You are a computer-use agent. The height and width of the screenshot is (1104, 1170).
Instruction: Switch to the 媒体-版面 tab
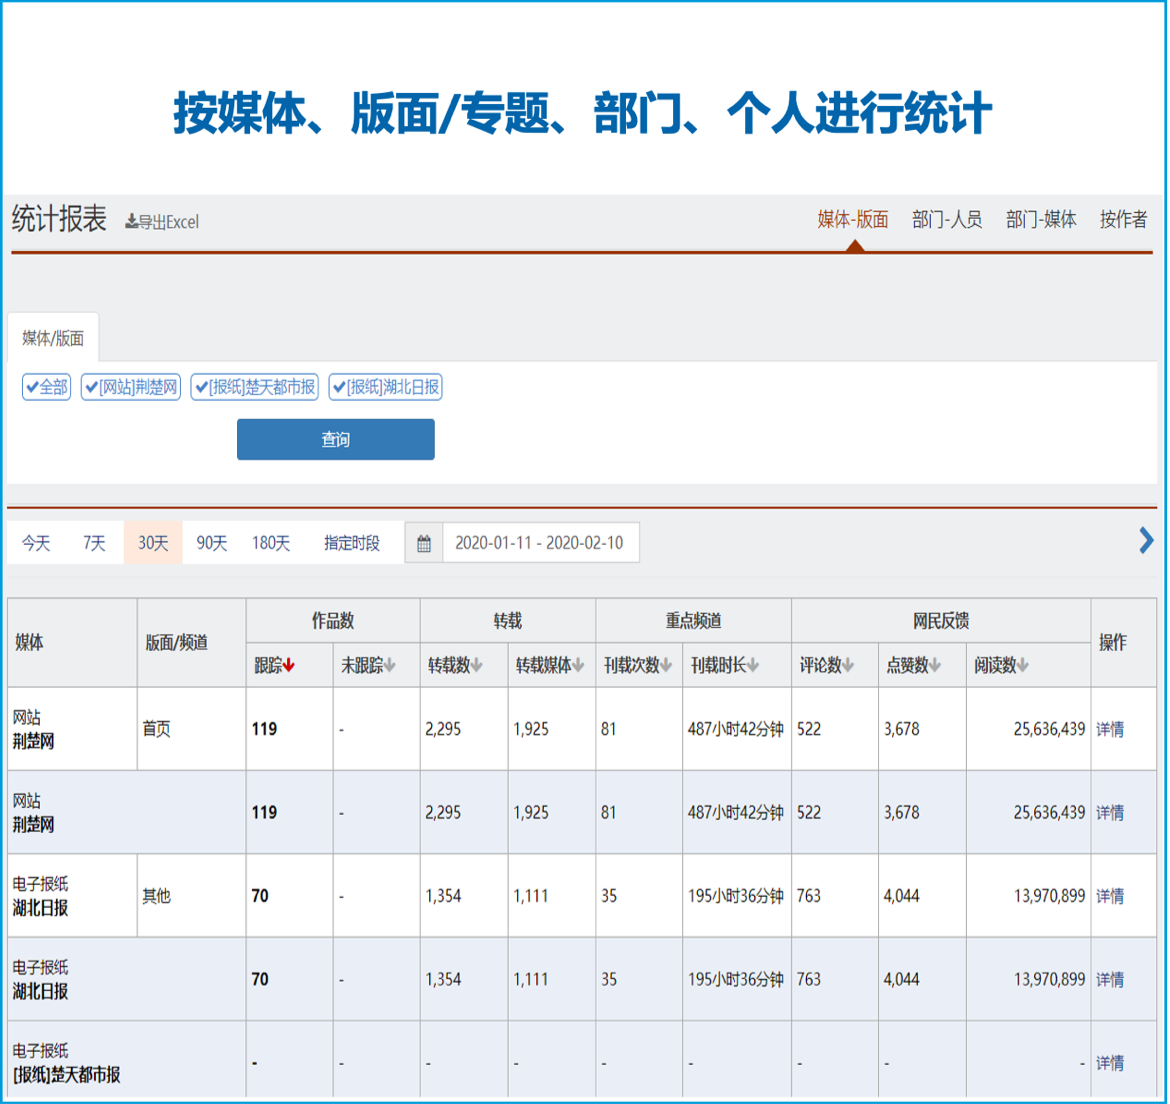pos(853,219)
